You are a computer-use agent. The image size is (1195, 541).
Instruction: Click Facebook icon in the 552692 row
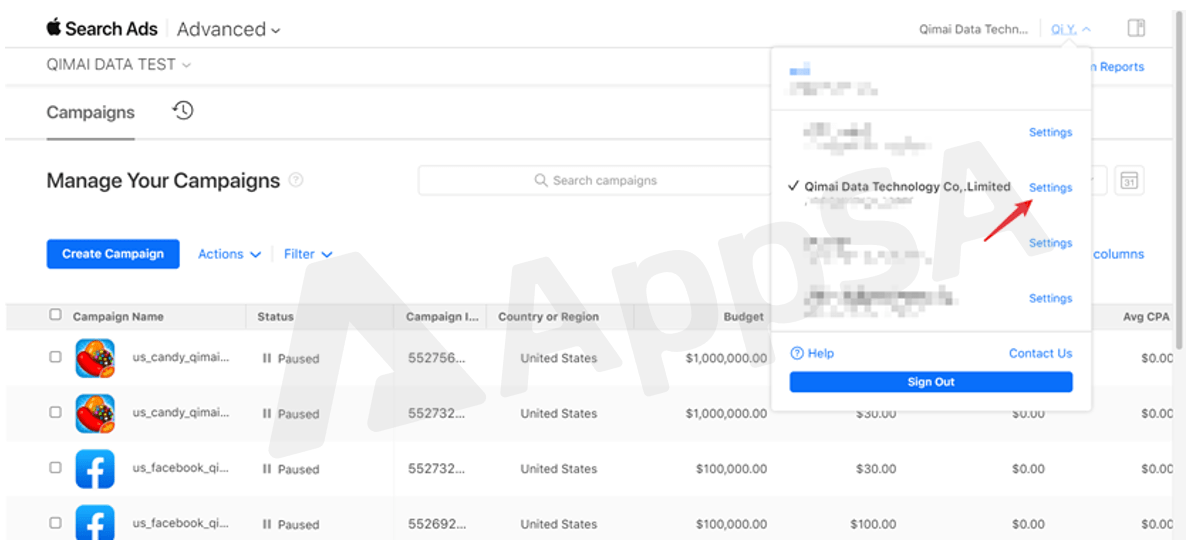[x=95, y=523]
